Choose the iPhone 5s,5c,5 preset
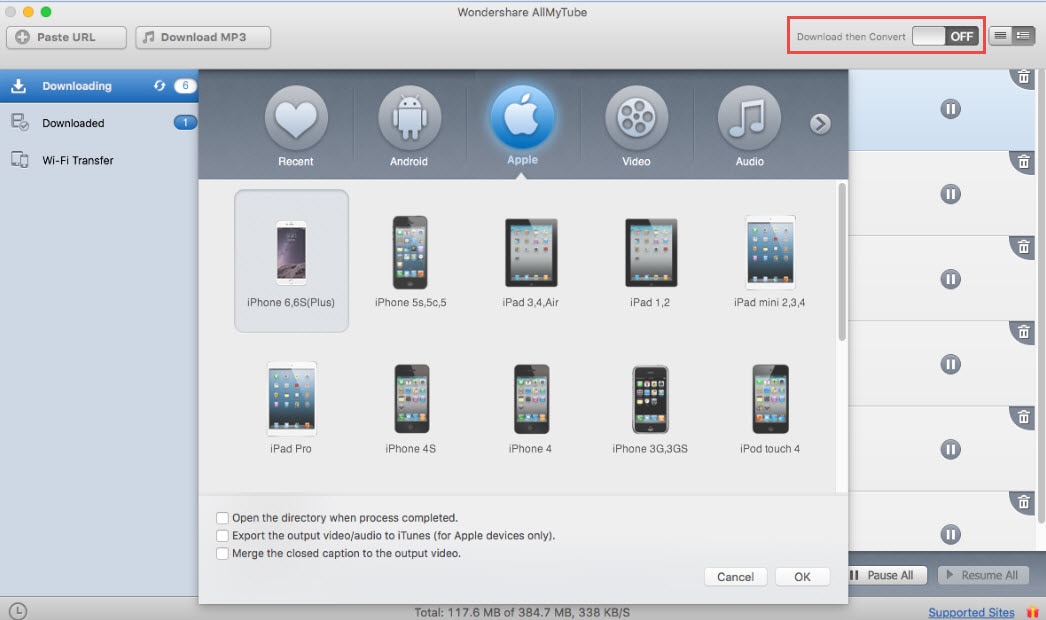 click(x=410, y=260)
